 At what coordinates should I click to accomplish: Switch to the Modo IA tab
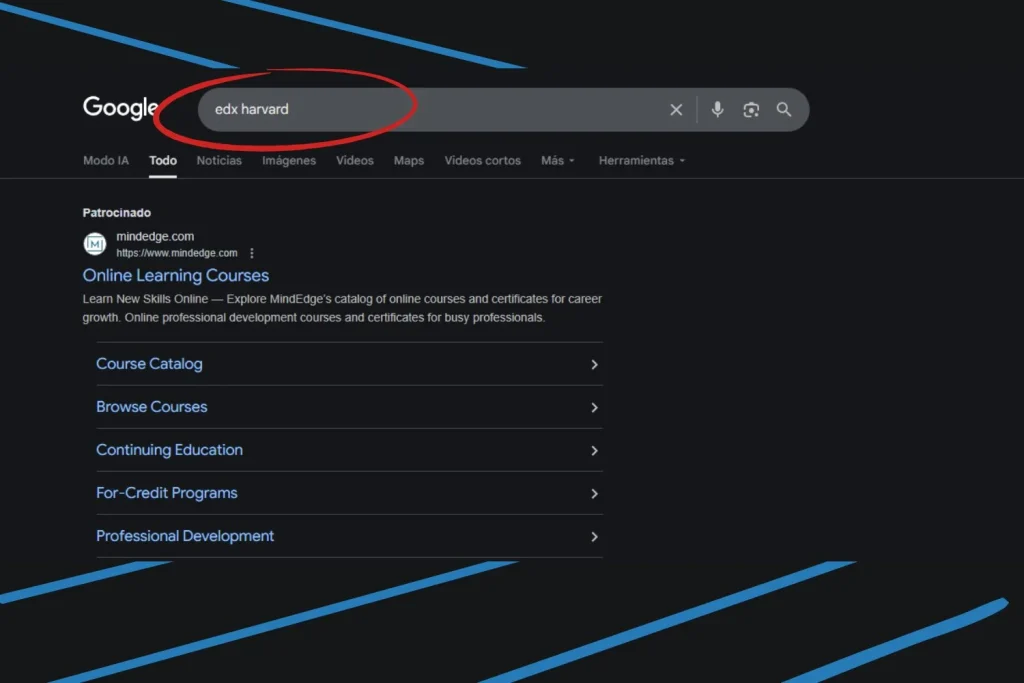[x=106, y=160]
